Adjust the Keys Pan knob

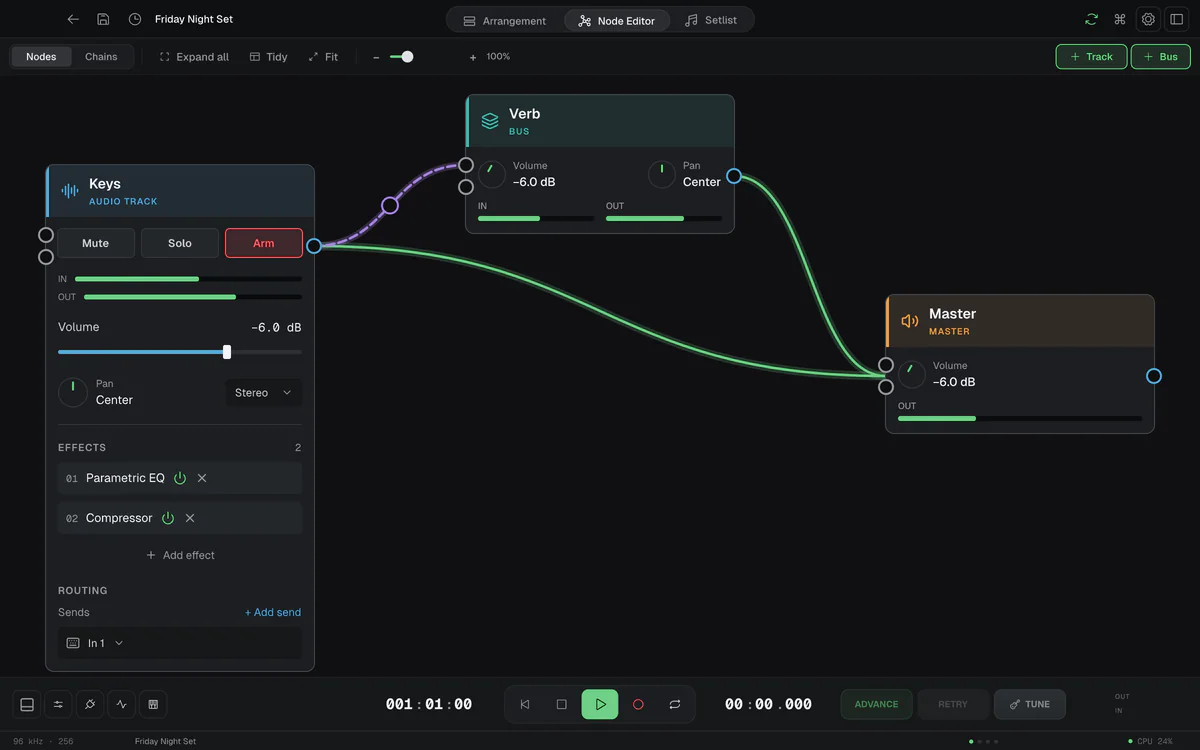coord(73,392)
